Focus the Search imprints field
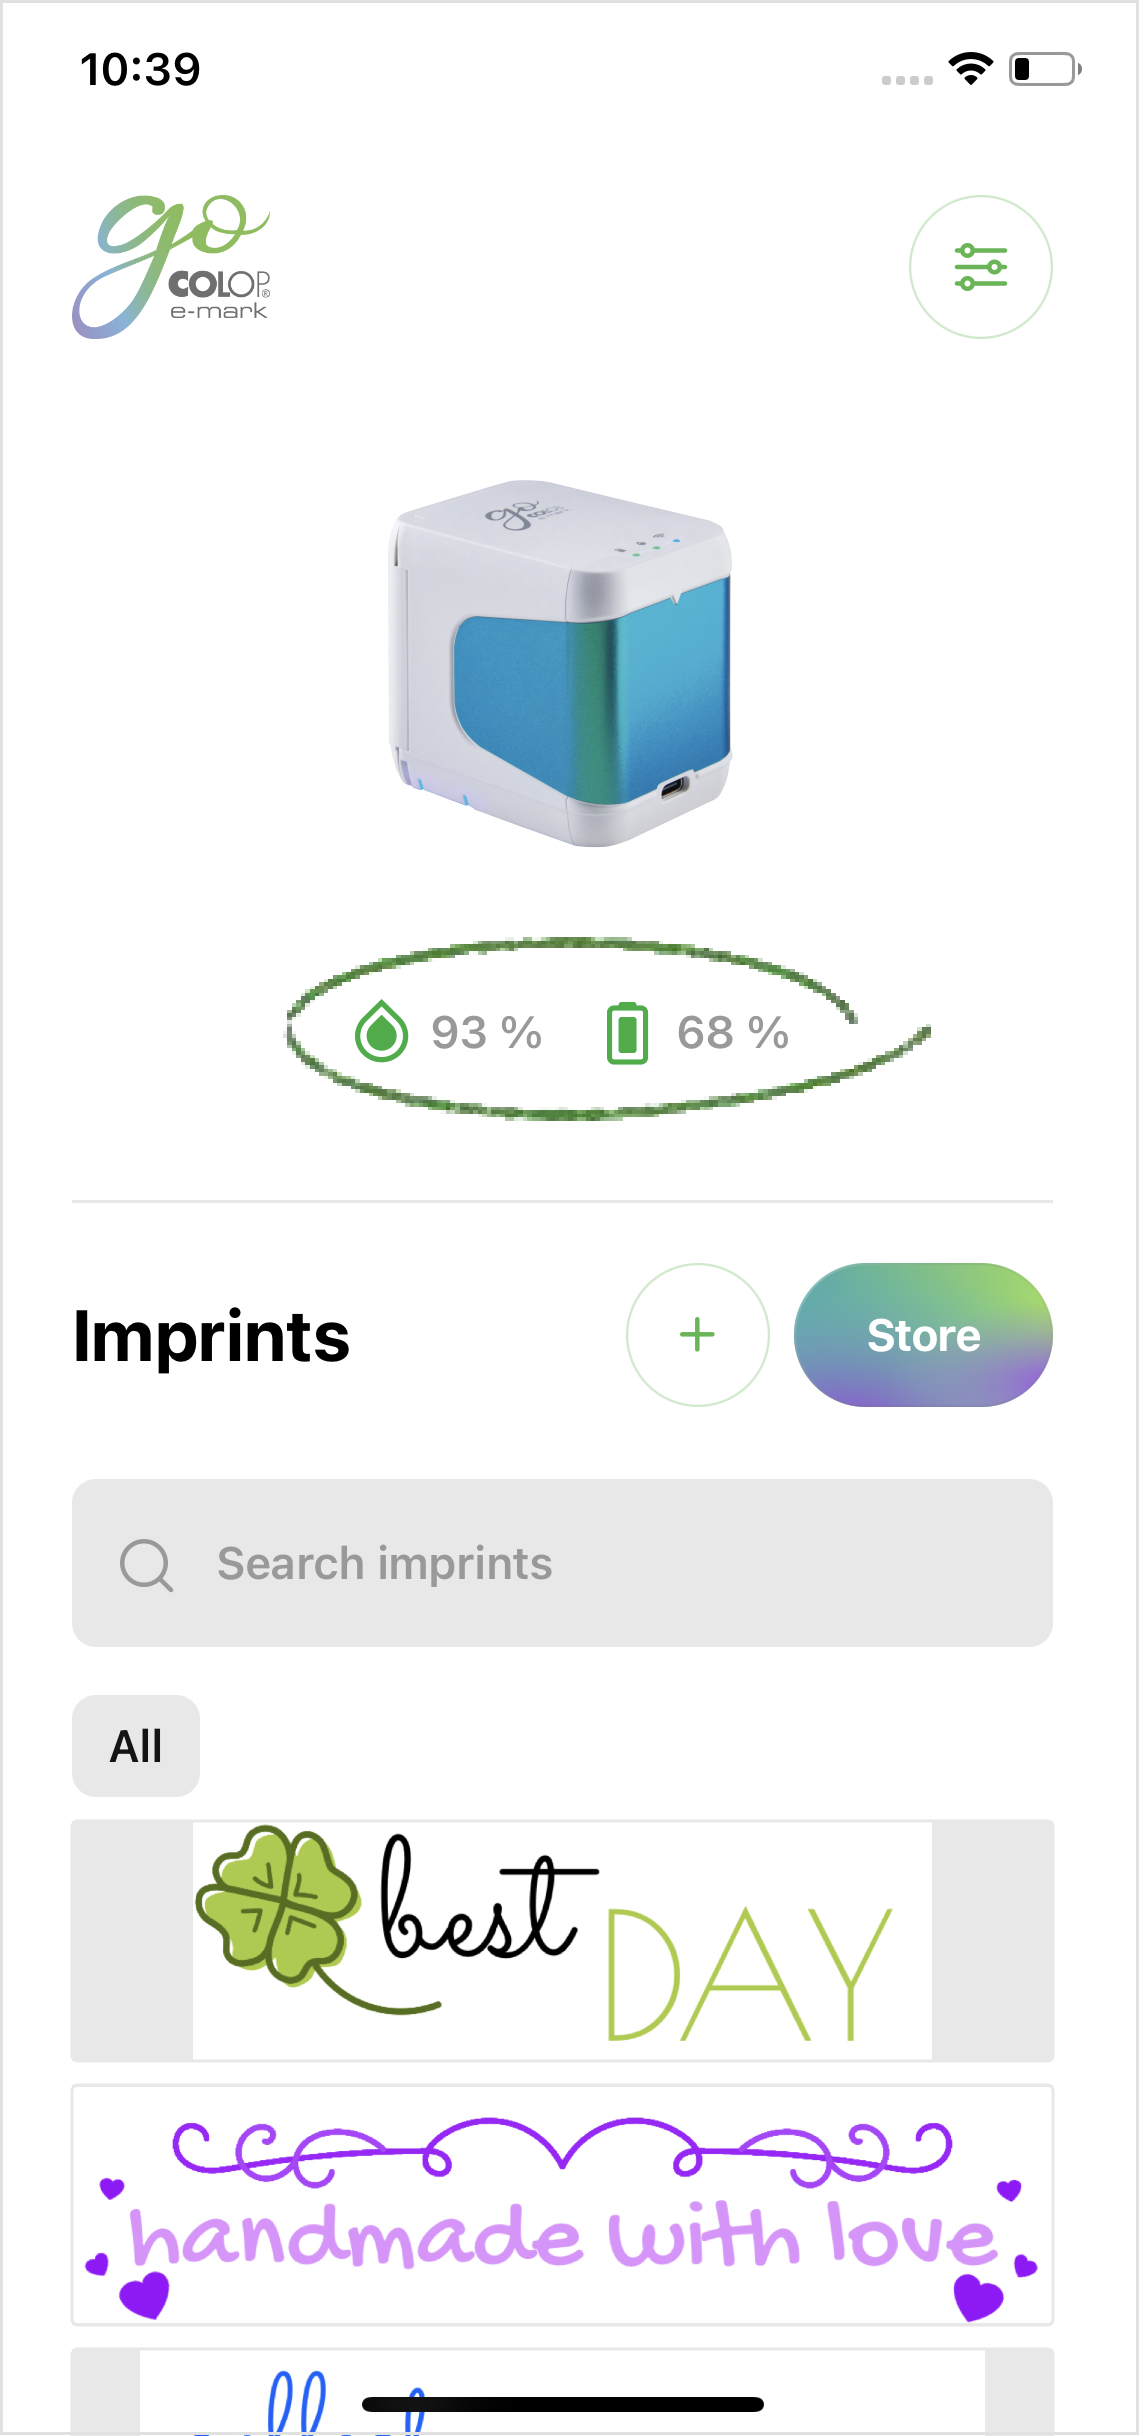 600,1564
